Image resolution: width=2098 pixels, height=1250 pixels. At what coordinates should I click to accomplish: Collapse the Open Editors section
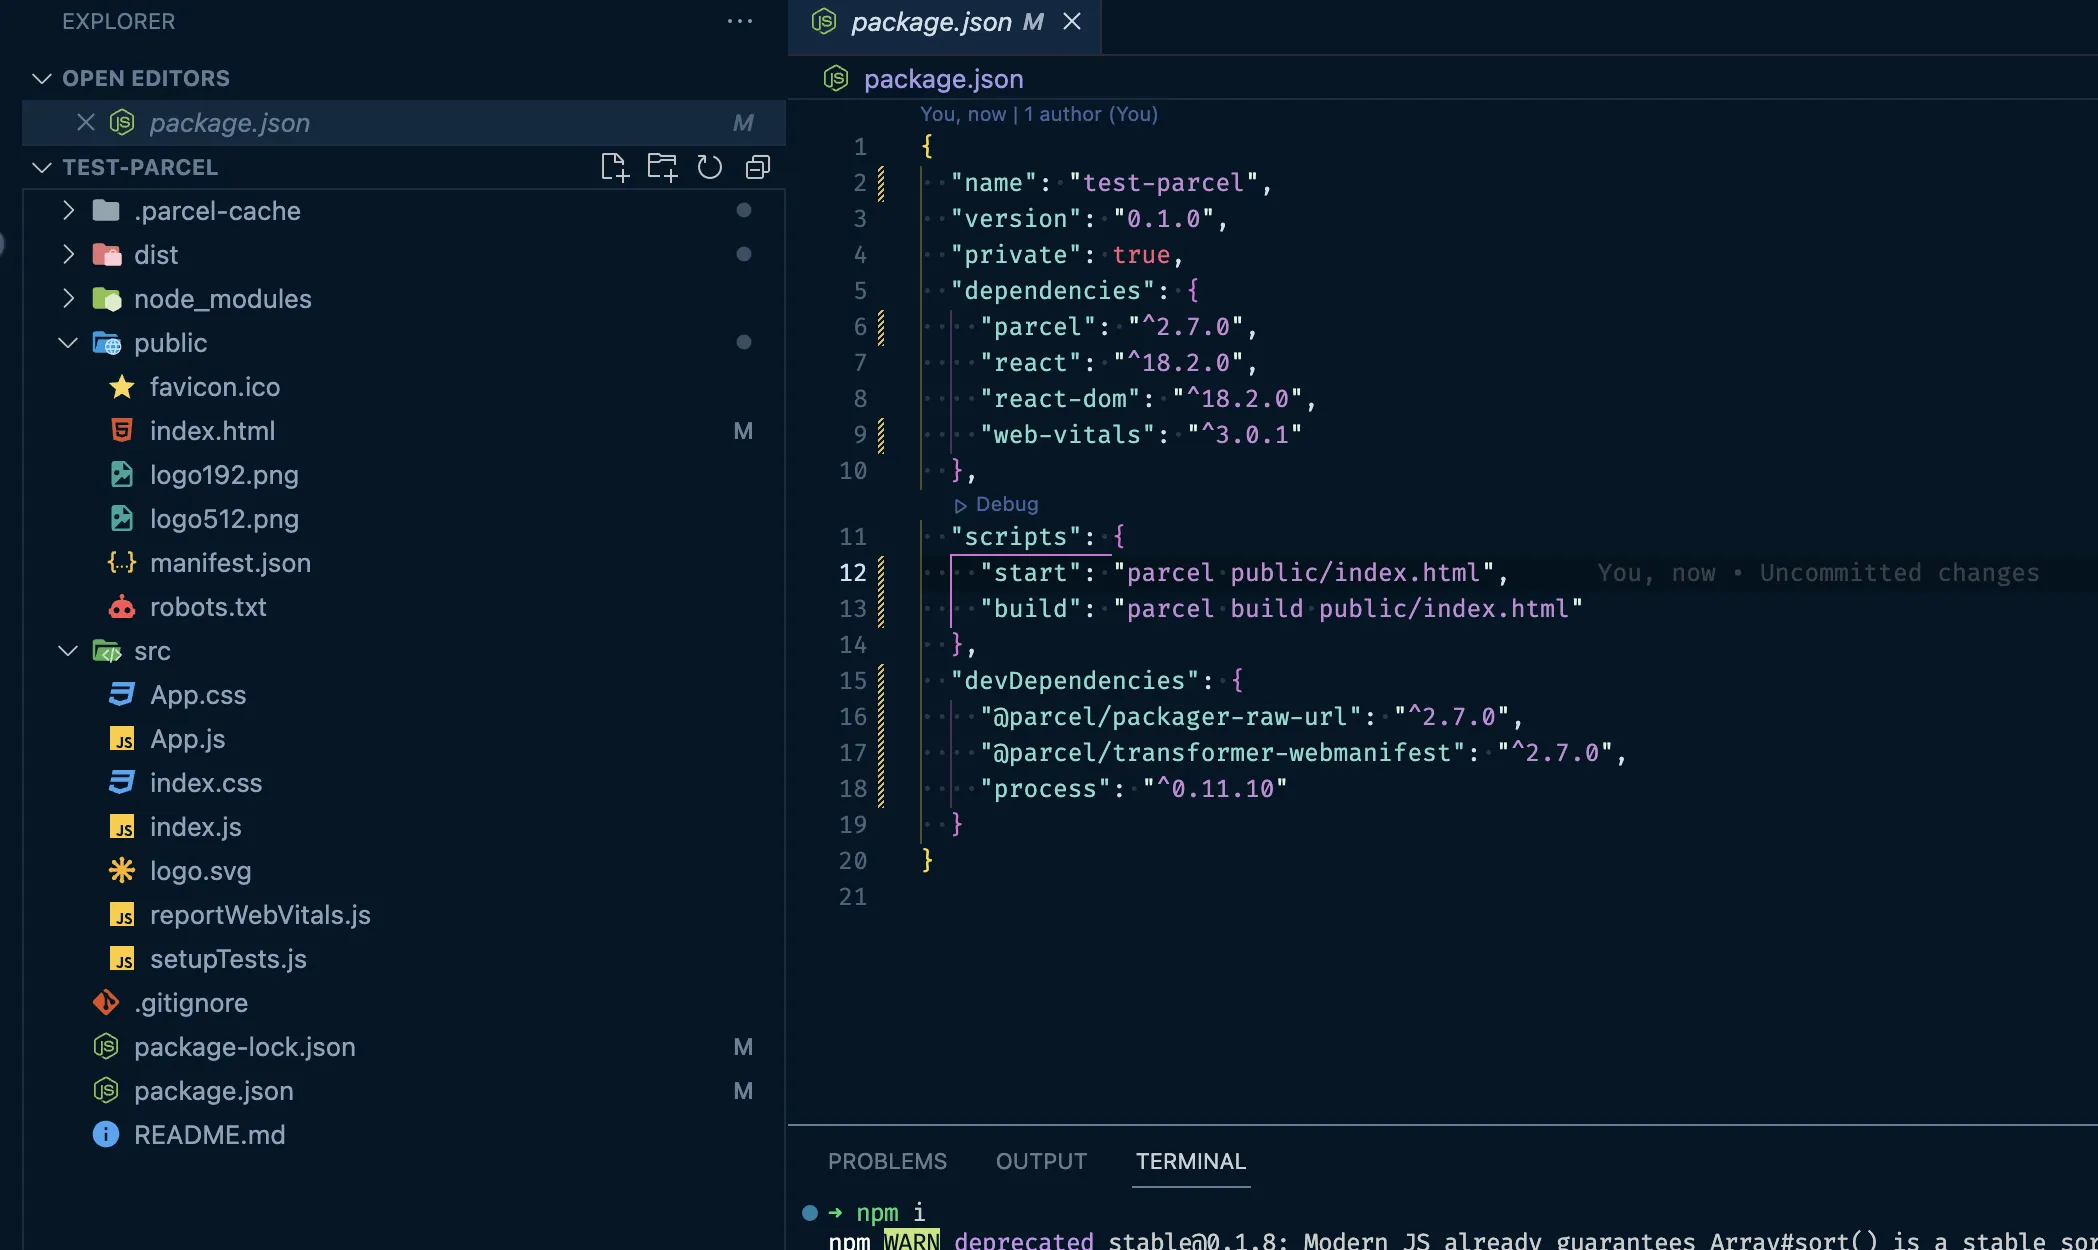42,78
